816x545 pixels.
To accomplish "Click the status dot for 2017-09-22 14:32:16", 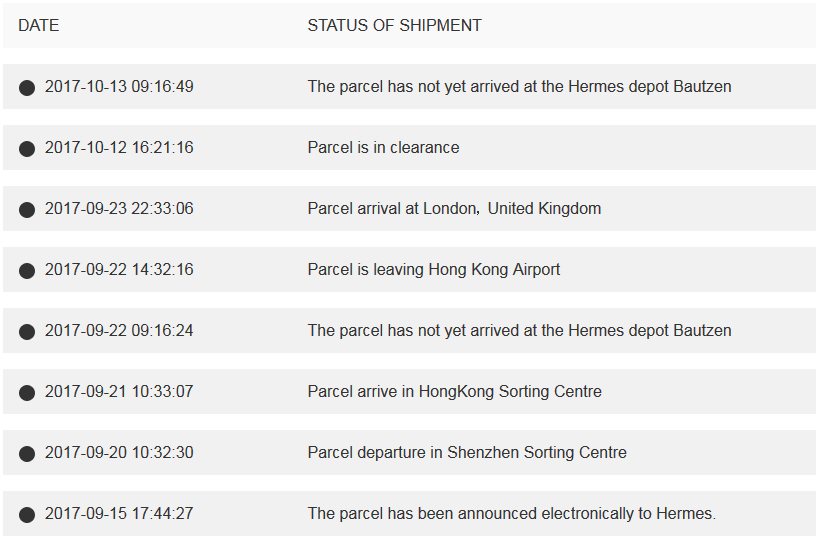I will pos(27,271).
